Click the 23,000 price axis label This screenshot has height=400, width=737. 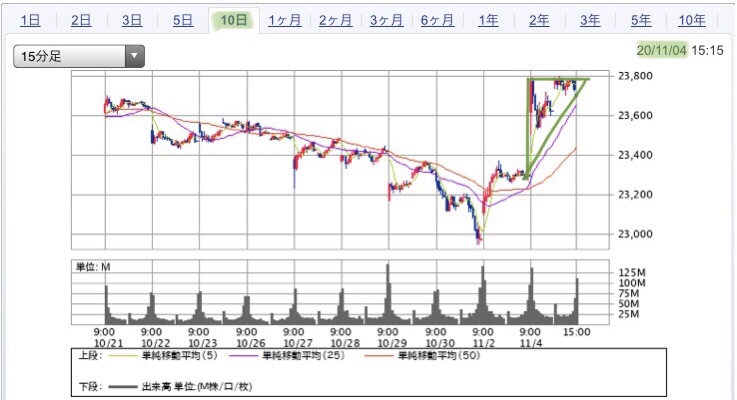point(635,234)
